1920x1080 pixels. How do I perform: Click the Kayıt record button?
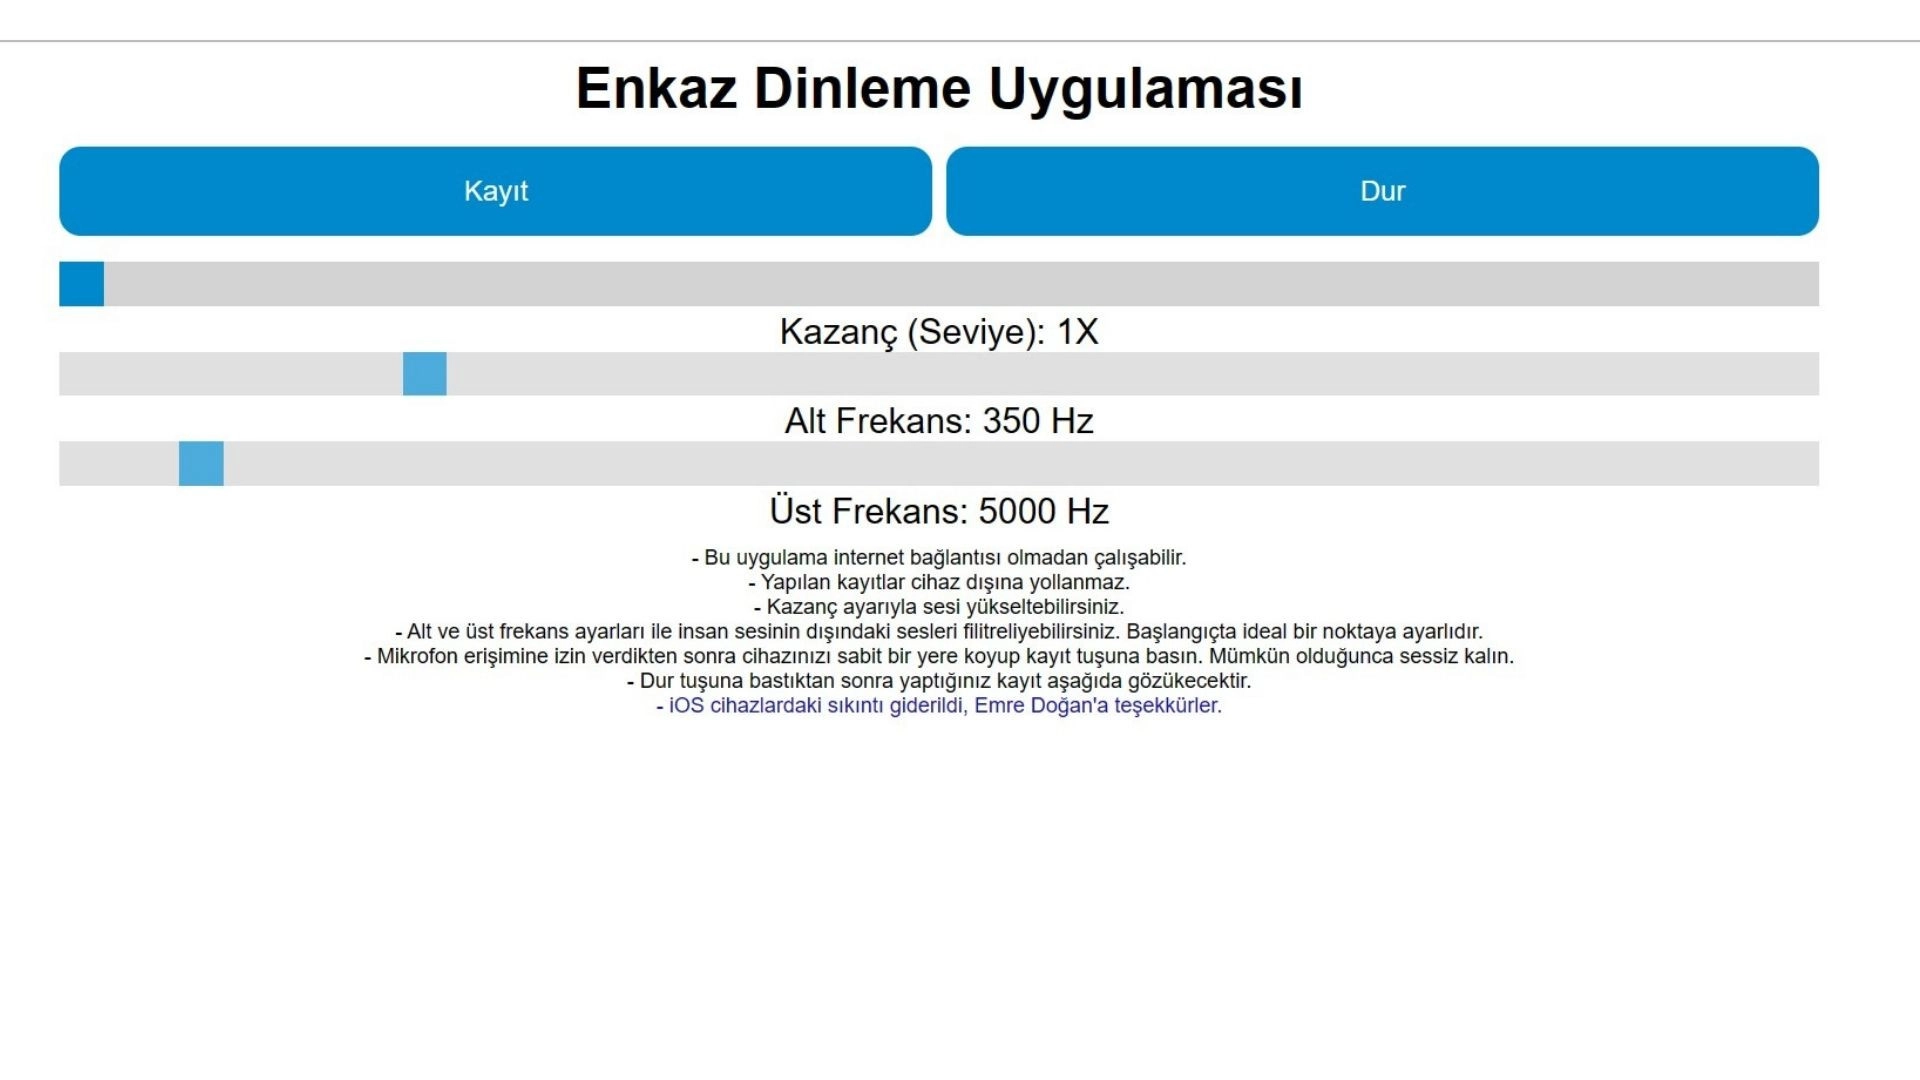pyautogui.click(x=495, y=191)
